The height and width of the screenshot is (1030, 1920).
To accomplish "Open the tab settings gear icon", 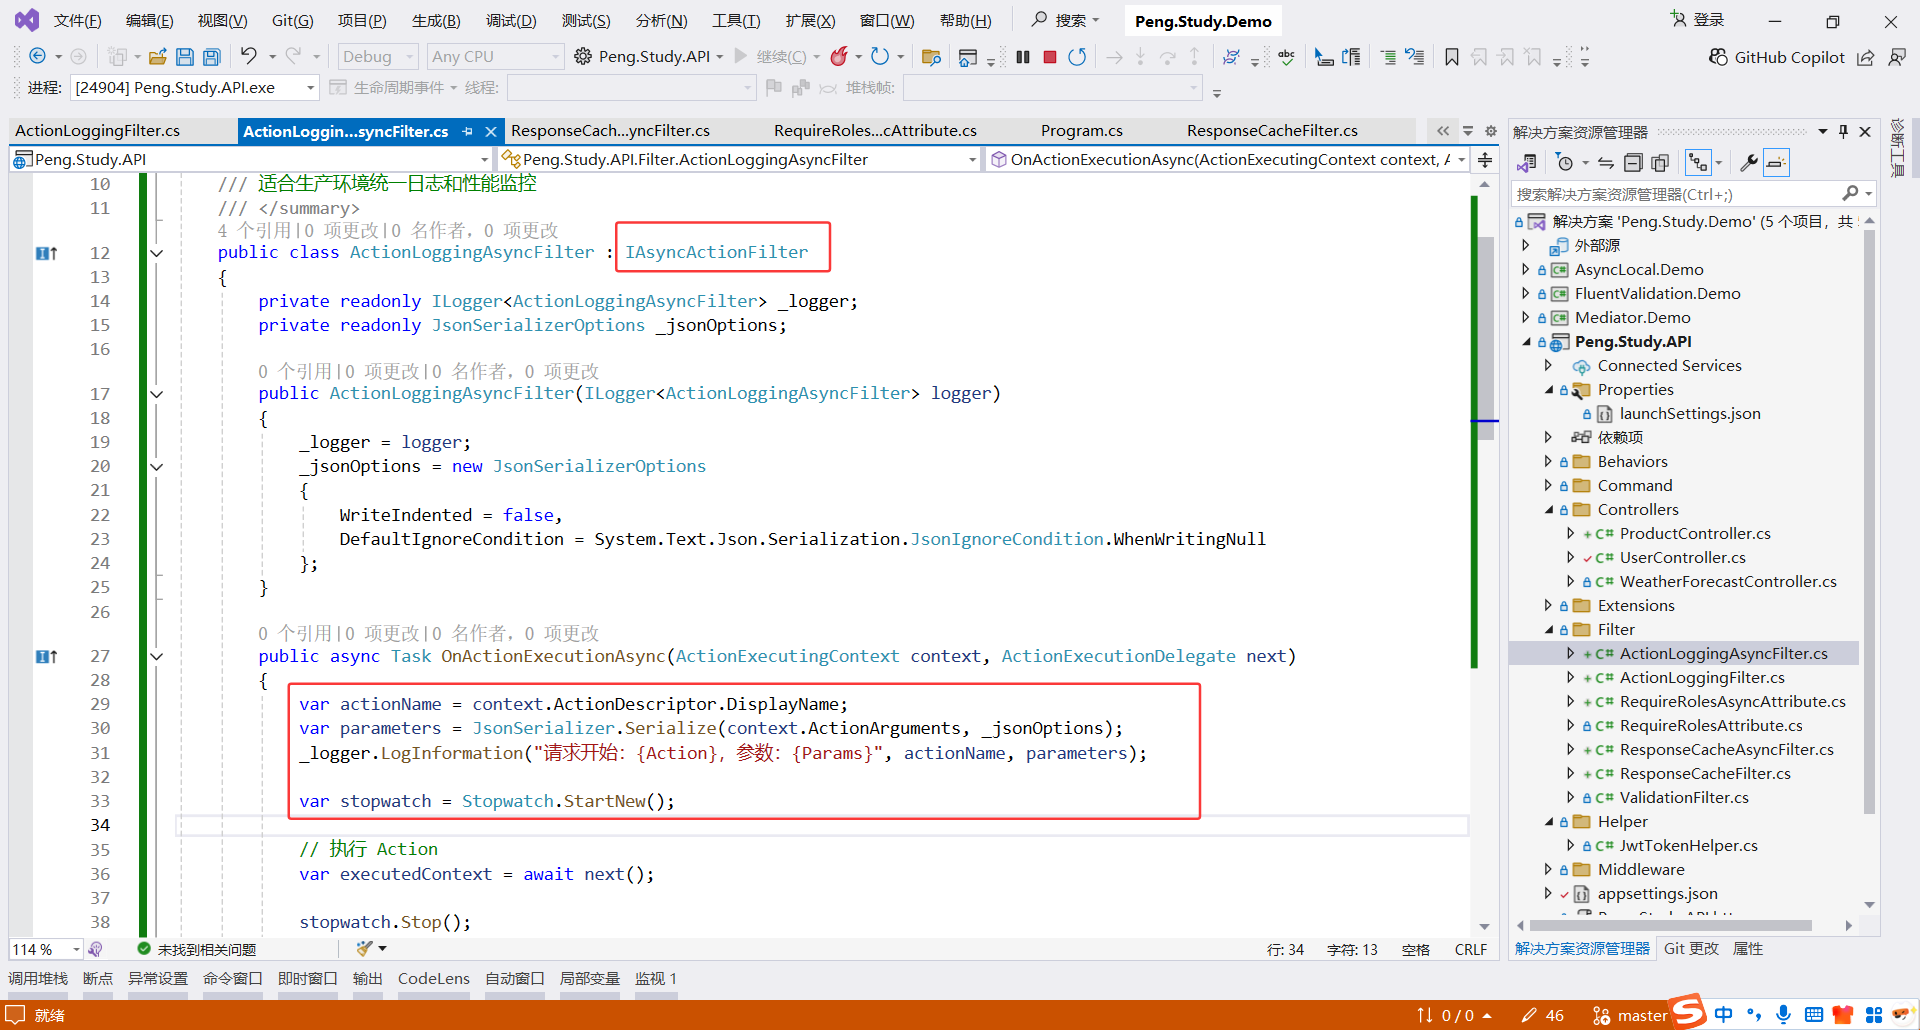I will coord(1491,131).
